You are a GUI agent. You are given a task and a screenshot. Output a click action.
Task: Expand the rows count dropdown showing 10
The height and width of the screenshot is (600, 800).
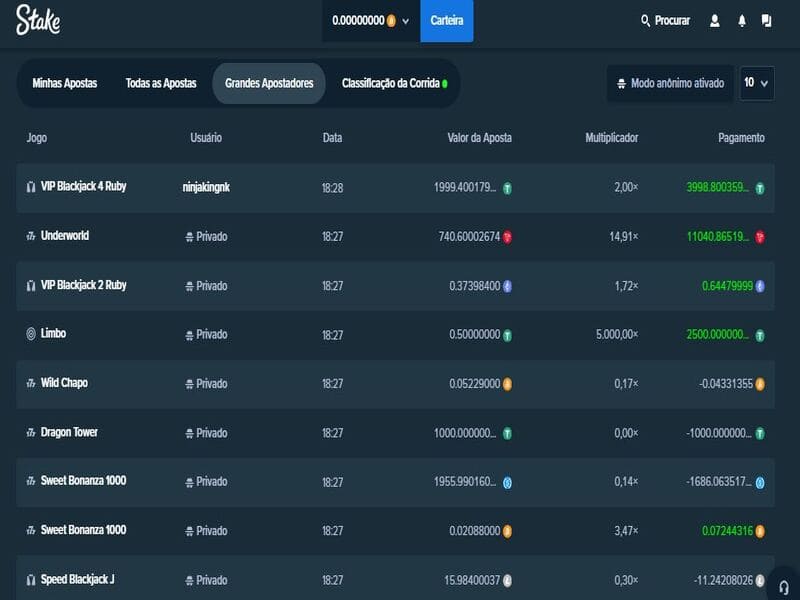[x=757, y=83]
